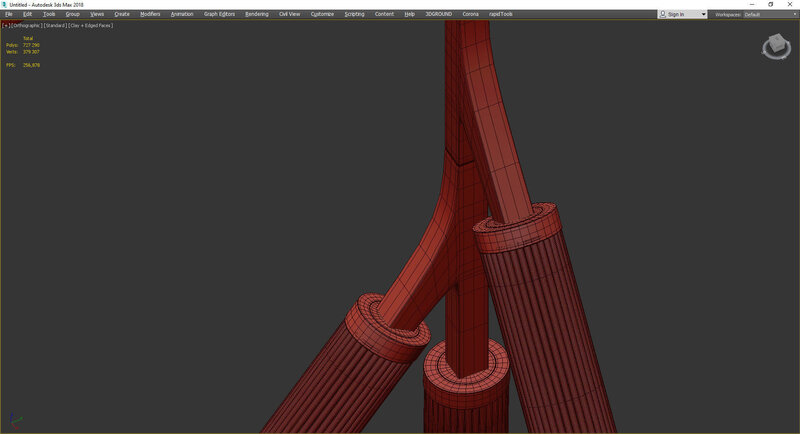Open the Scripting menu
The image size is (800, 434).
354,14
